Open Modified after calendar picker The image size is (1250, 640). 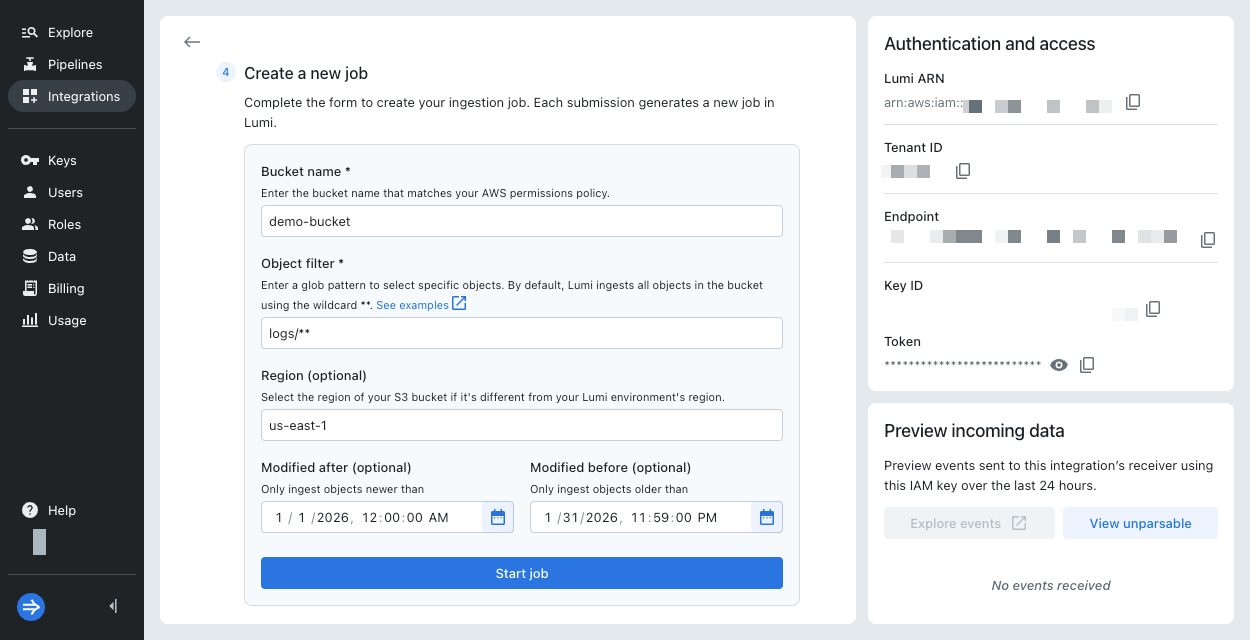pyautogui.click(x=497, y=517)
